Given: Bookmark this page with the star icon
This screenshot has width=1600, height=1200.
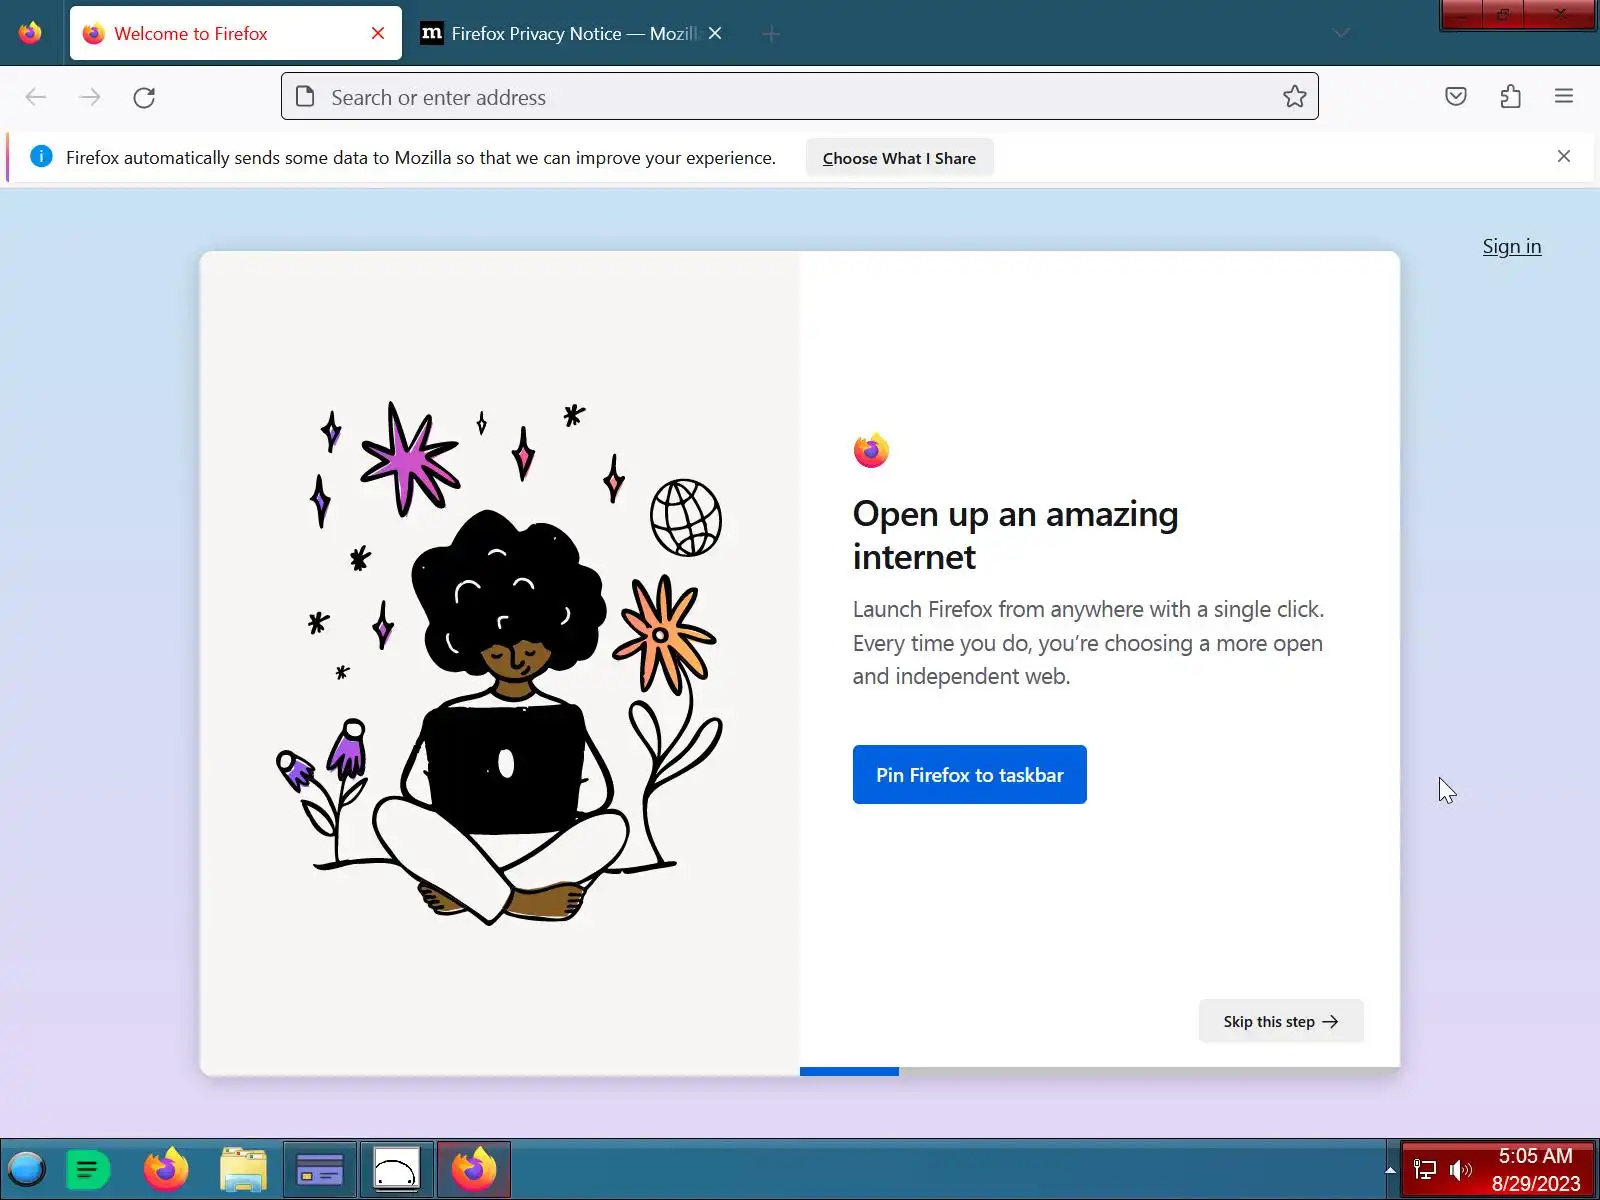Looking at the screenshot, I should pyautogui.click(x=1295, y=96).
